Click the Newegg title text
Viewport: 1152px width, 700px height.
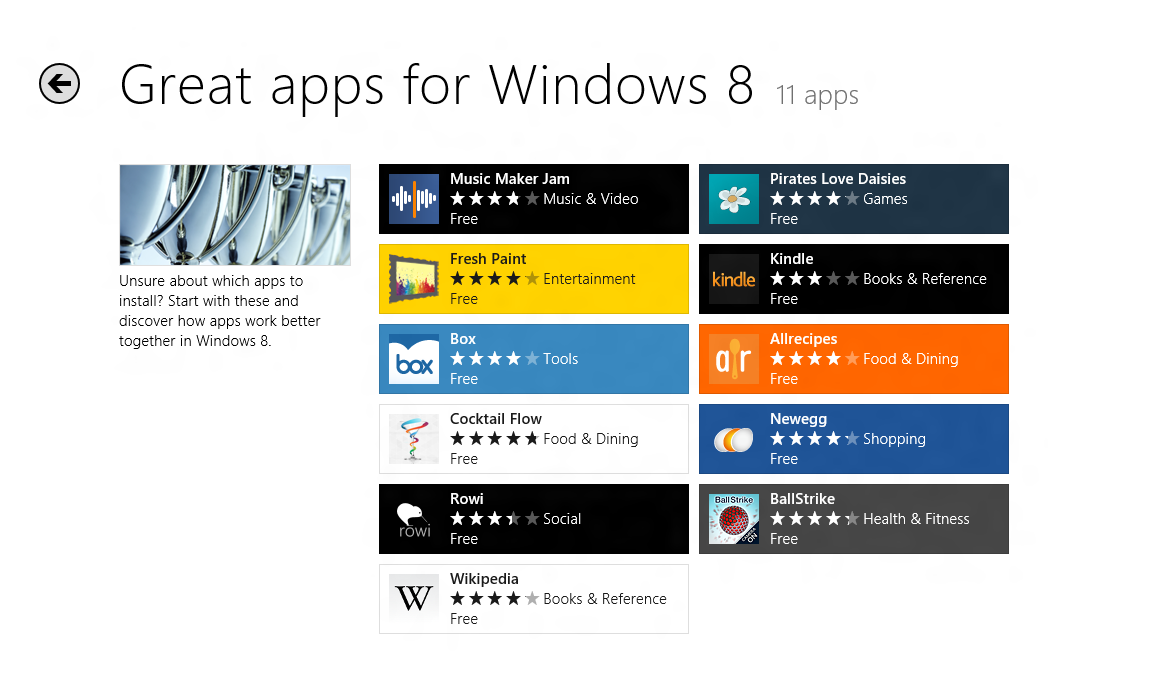pyautogui.click(x=799, y=419)
